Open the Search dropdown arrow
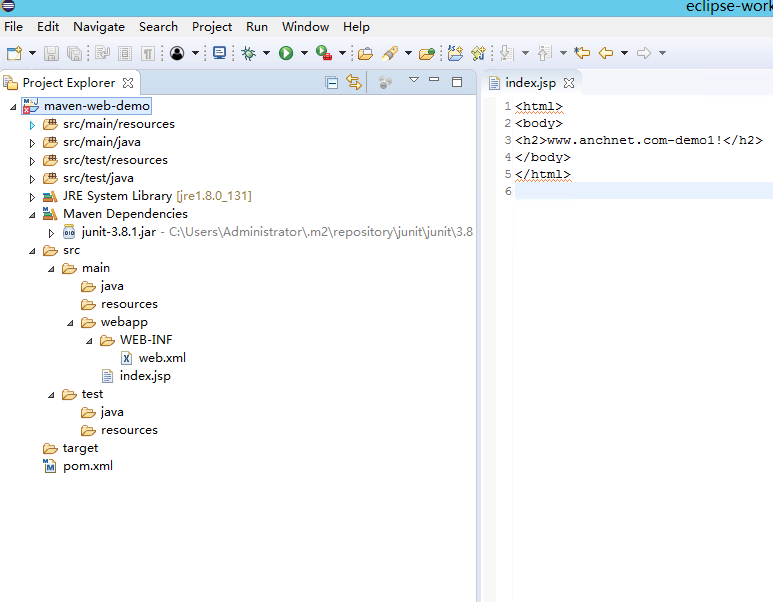Image resolution: width=773 pixels, height=602 pixels. tap(408, 53)
